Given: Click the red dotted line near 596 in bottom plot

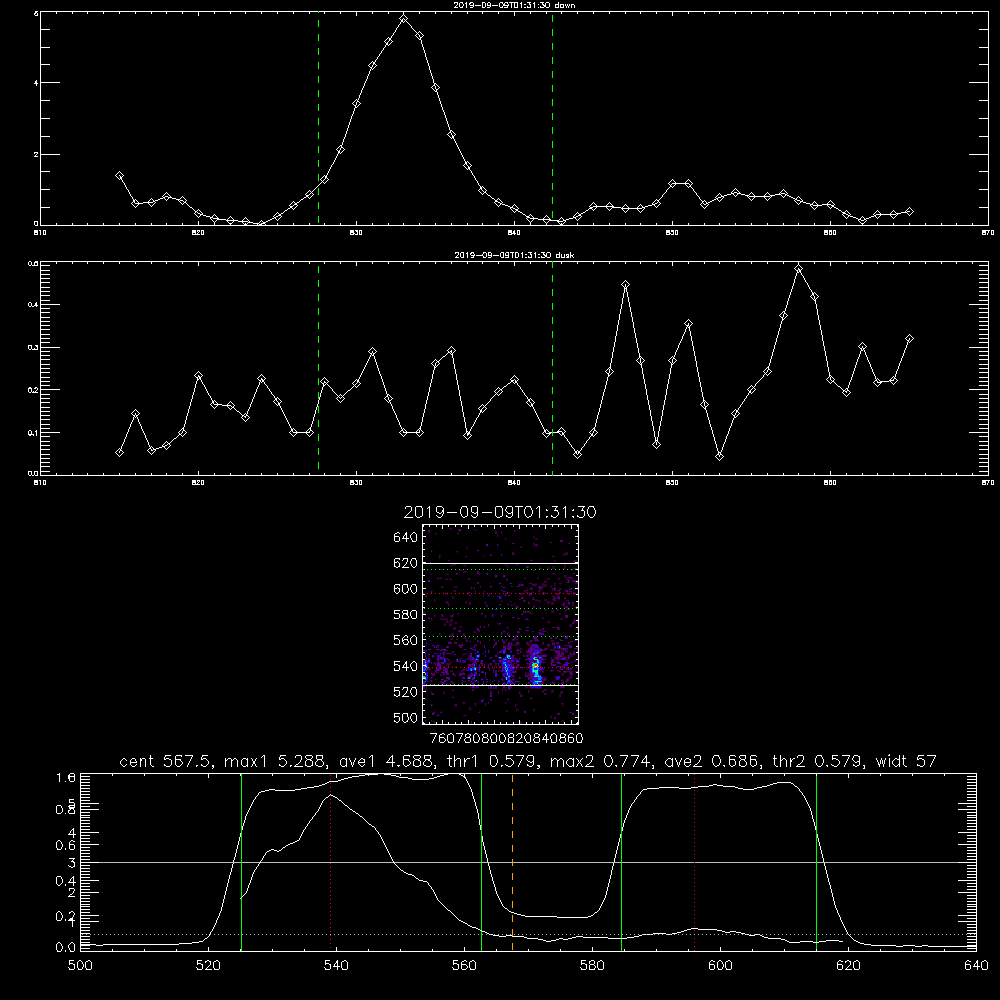Looking at the screenshot, I should point(695,862).
